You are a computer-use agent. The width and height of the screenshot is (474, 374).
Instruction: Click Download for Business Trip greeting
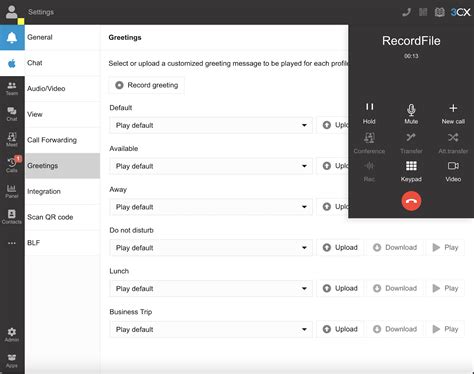point(395,329)
